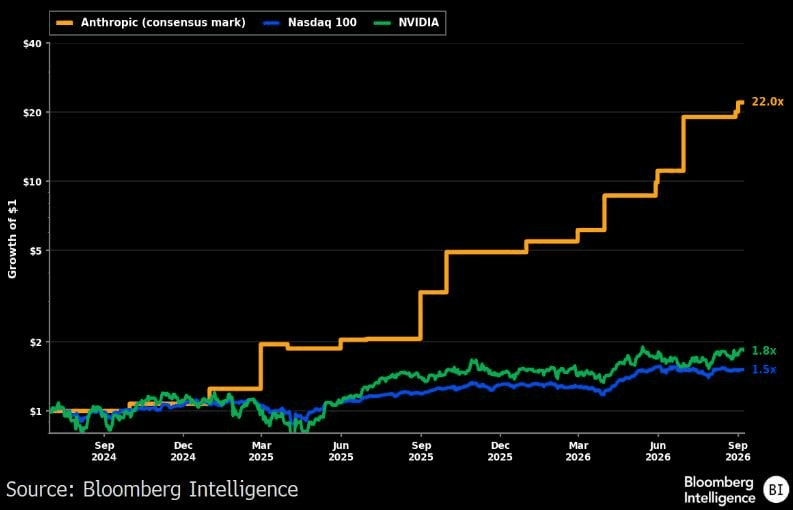
Task: Click the circular BI logo icon
Action: tap(775, 490)
